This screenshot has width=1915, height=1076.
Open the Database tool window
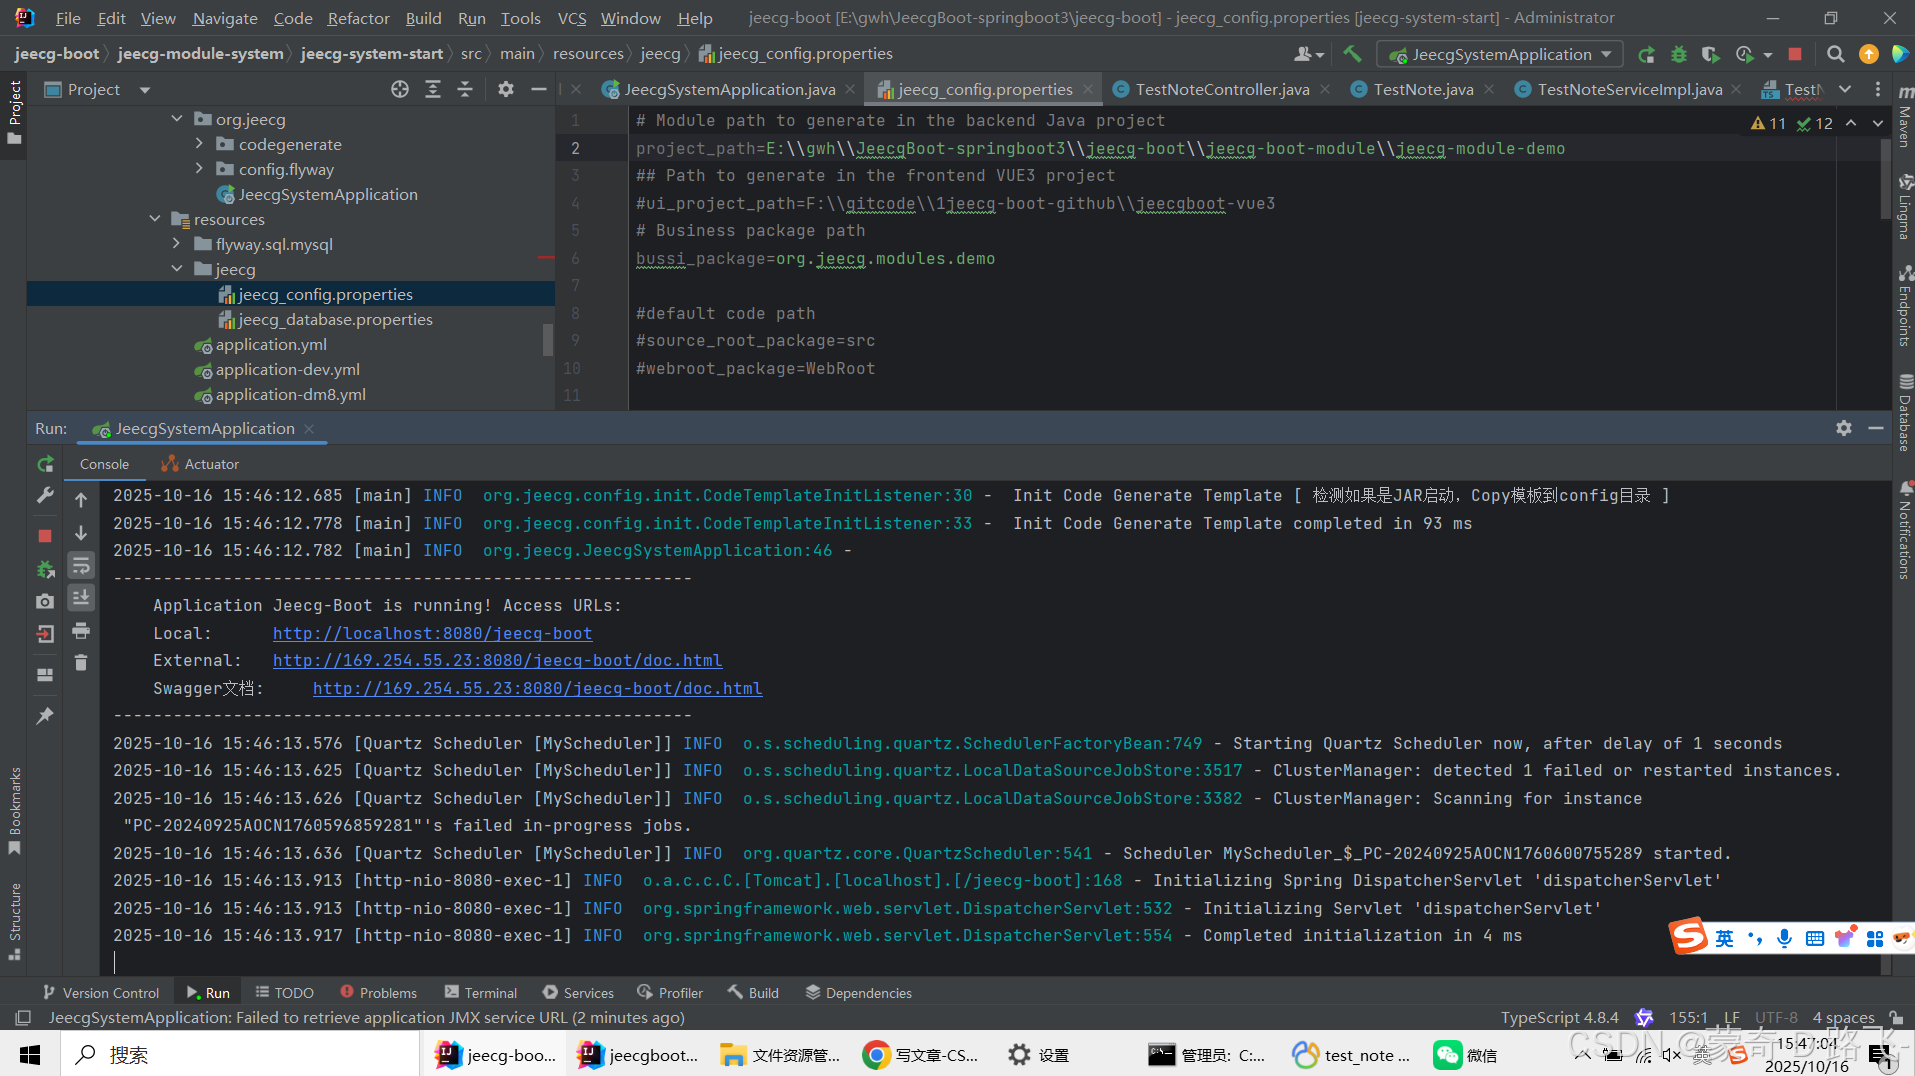point(1905,412)
